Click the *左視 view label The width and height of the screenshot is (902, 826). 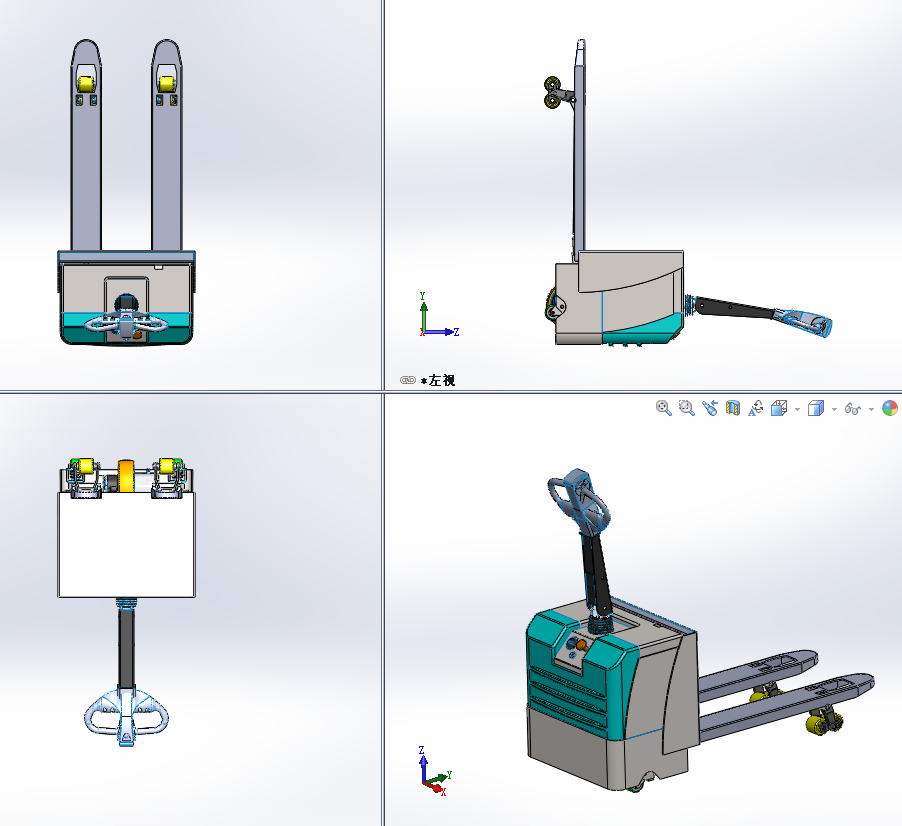click(438, 380)
